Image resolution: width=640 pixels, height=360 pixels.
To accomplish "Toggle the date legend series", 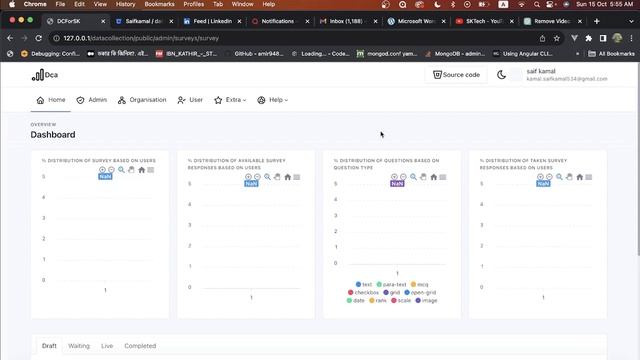I will (x=355, y=300).
